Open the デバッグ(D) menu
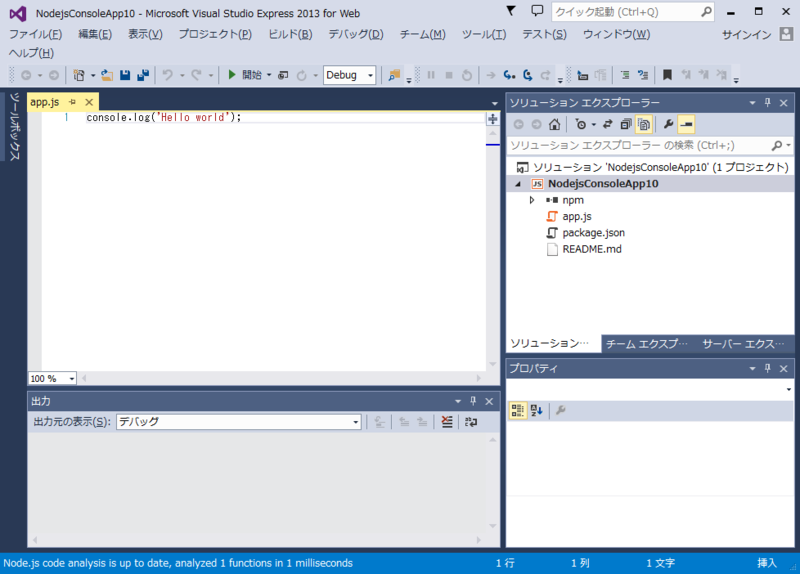The height and width of the screenshot is (574, 800). pyautogui.click(x=356, y=34)
